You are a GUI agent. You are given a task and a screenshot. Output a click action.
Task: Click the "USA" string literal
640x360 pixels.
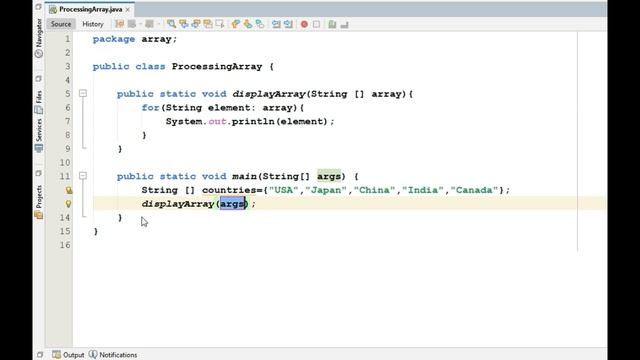point(284,190)
